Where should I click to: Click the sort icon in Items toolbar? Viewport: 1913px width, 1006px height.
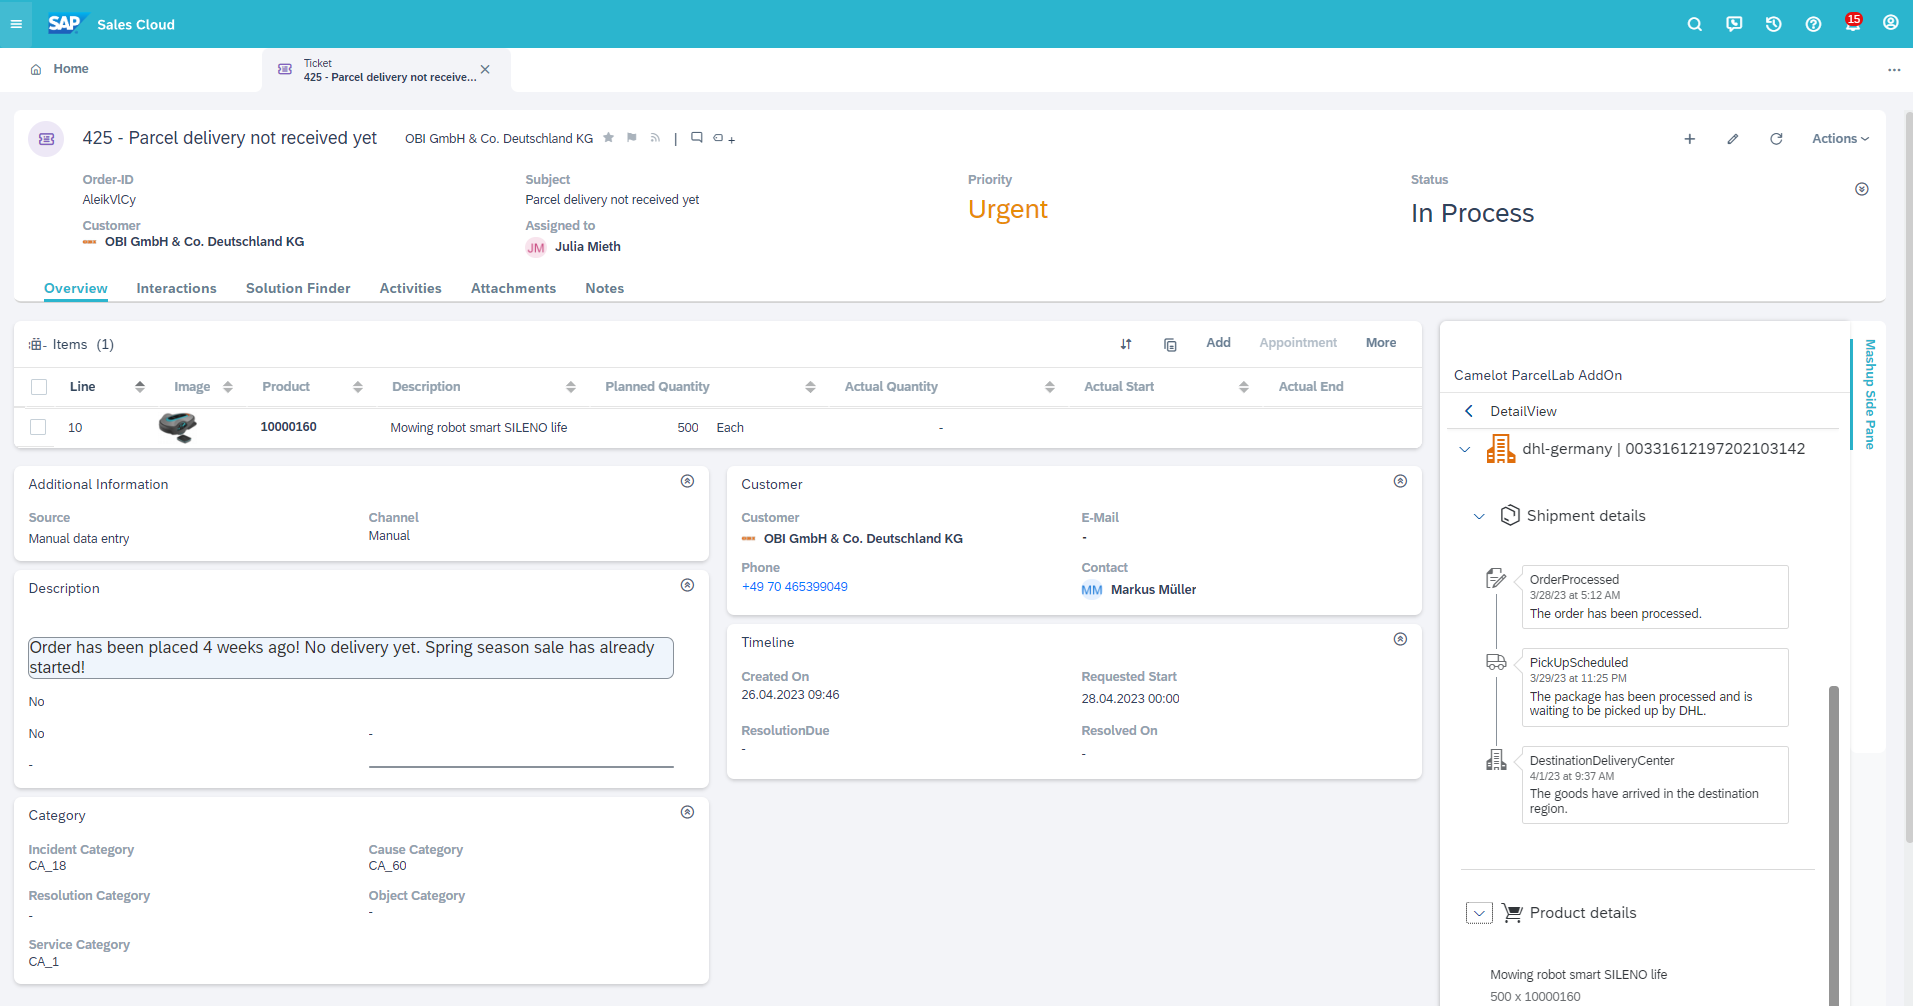[1126, 344]
